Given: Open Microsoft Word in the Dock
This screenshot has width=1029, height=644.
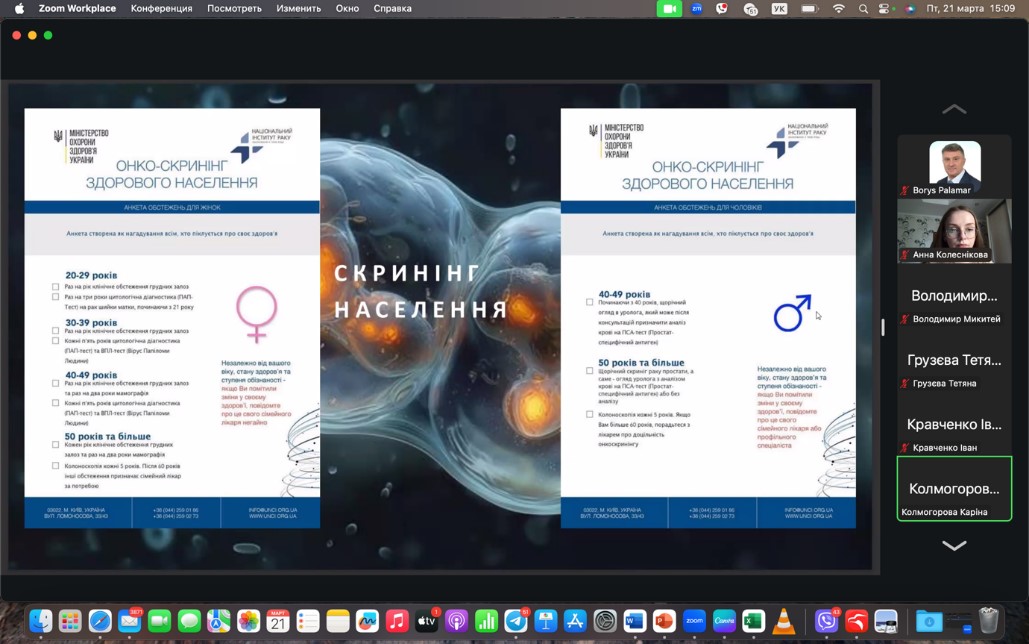Looking at the screenshot, I should (x=635, y=620).
